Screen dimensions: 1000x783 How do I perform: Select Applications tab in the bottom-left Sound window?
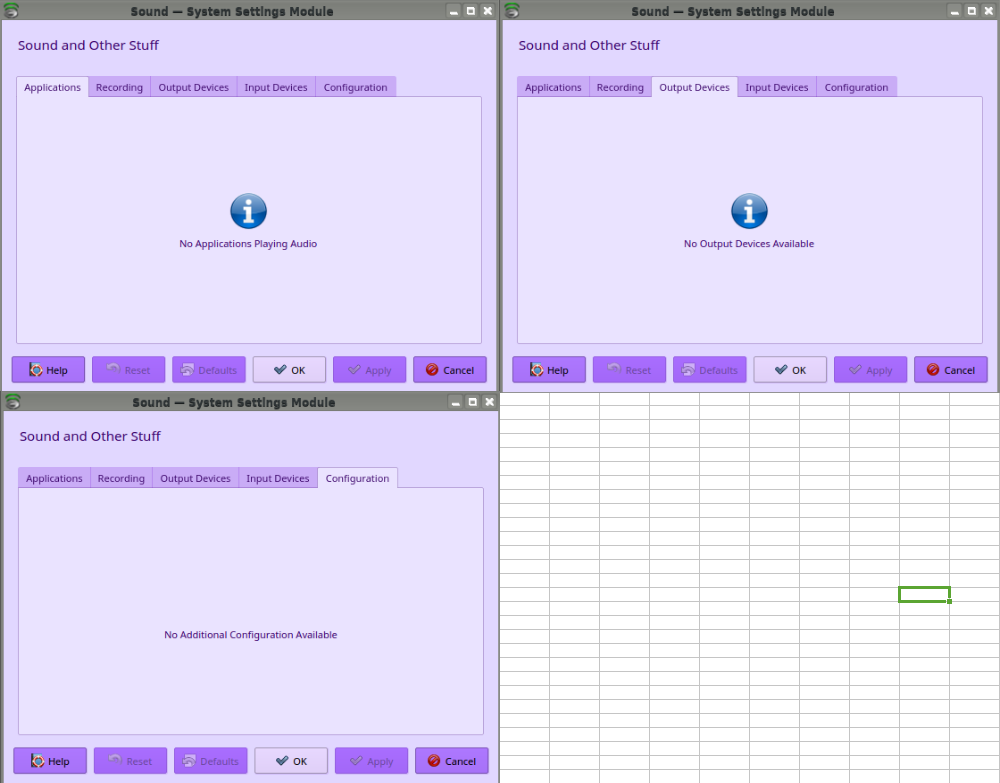(54, 479)
